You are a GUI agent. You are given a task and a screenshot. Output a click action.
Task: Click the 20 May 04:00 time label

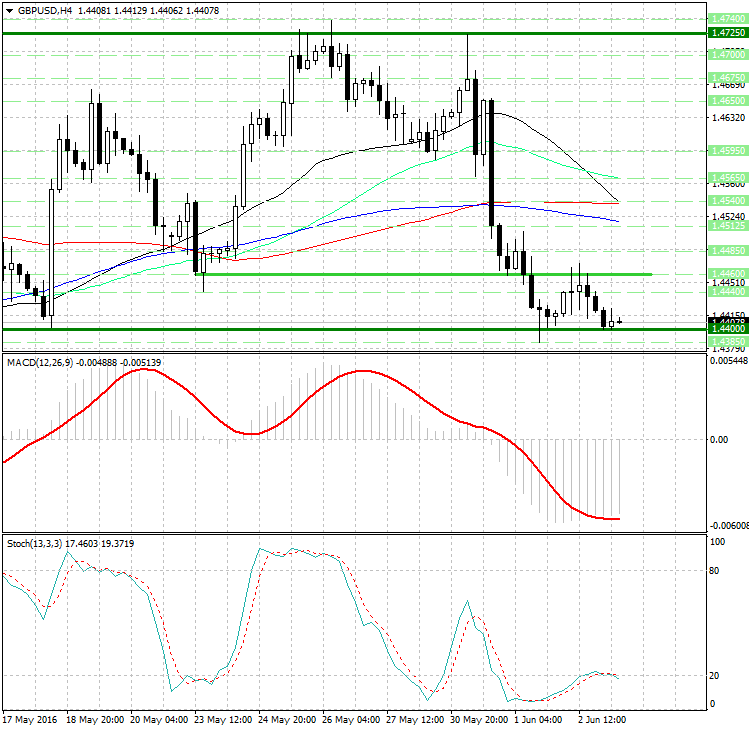click(x=159, y=720)
